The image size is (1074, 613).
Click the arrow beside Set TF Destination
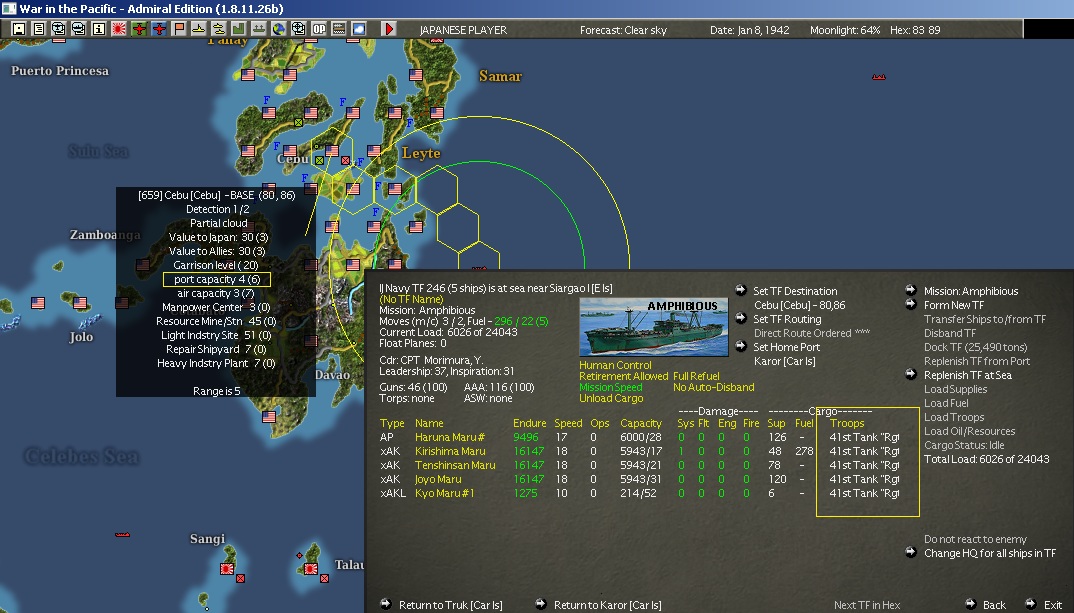click(x=740, y=290)
